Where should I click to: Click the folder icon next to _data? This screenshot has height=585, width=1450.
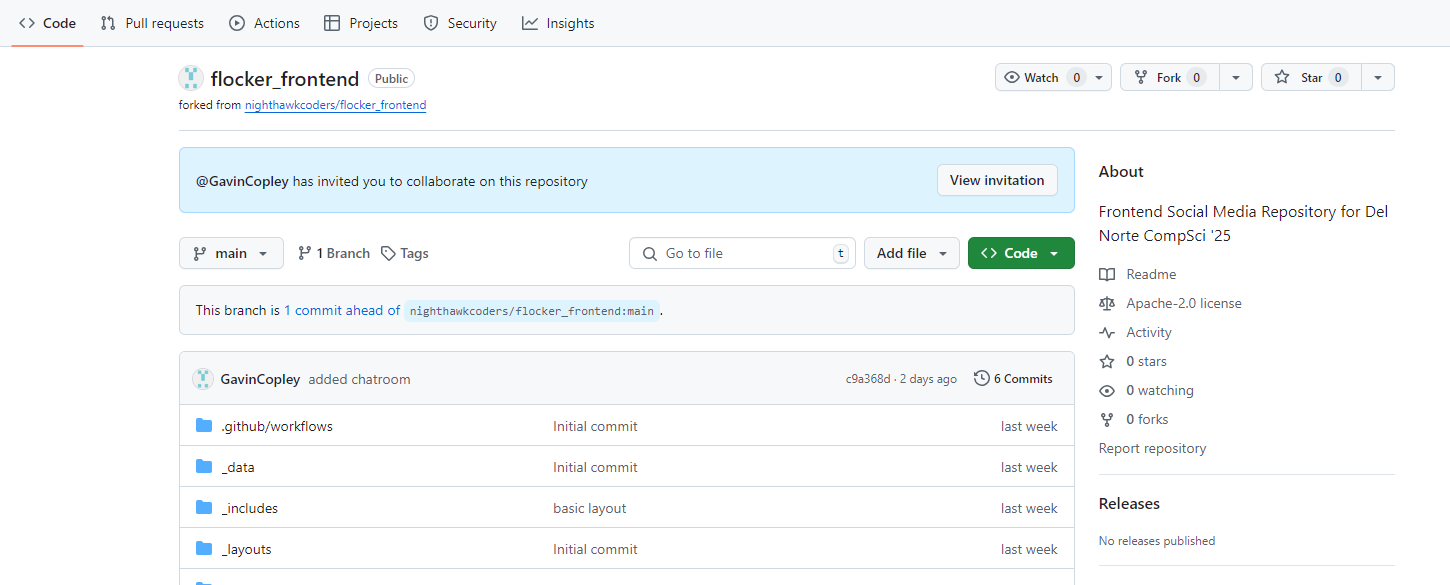[204, 466]
